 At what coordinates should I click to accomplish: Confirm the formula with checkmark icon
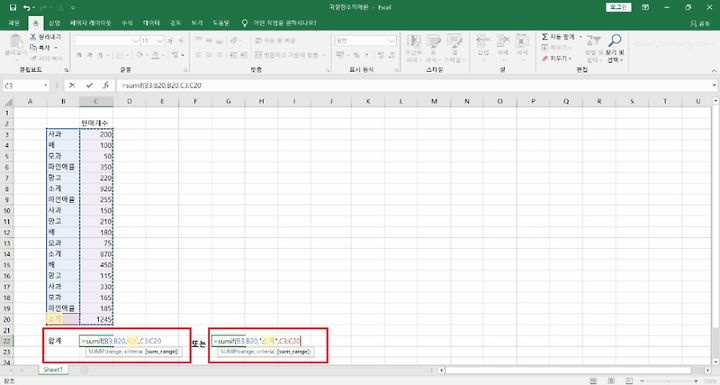(x=89, y=85)
